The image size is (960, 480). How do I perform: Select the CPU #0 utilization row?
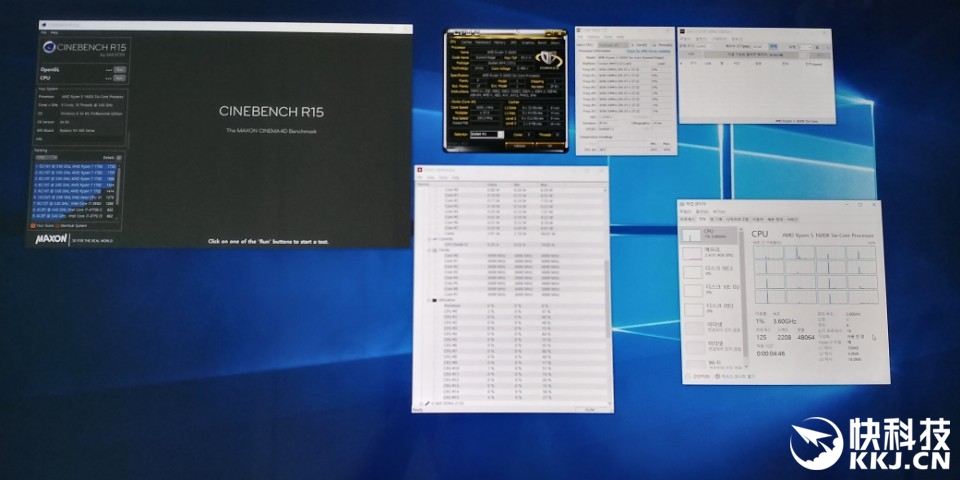(513, 311)
